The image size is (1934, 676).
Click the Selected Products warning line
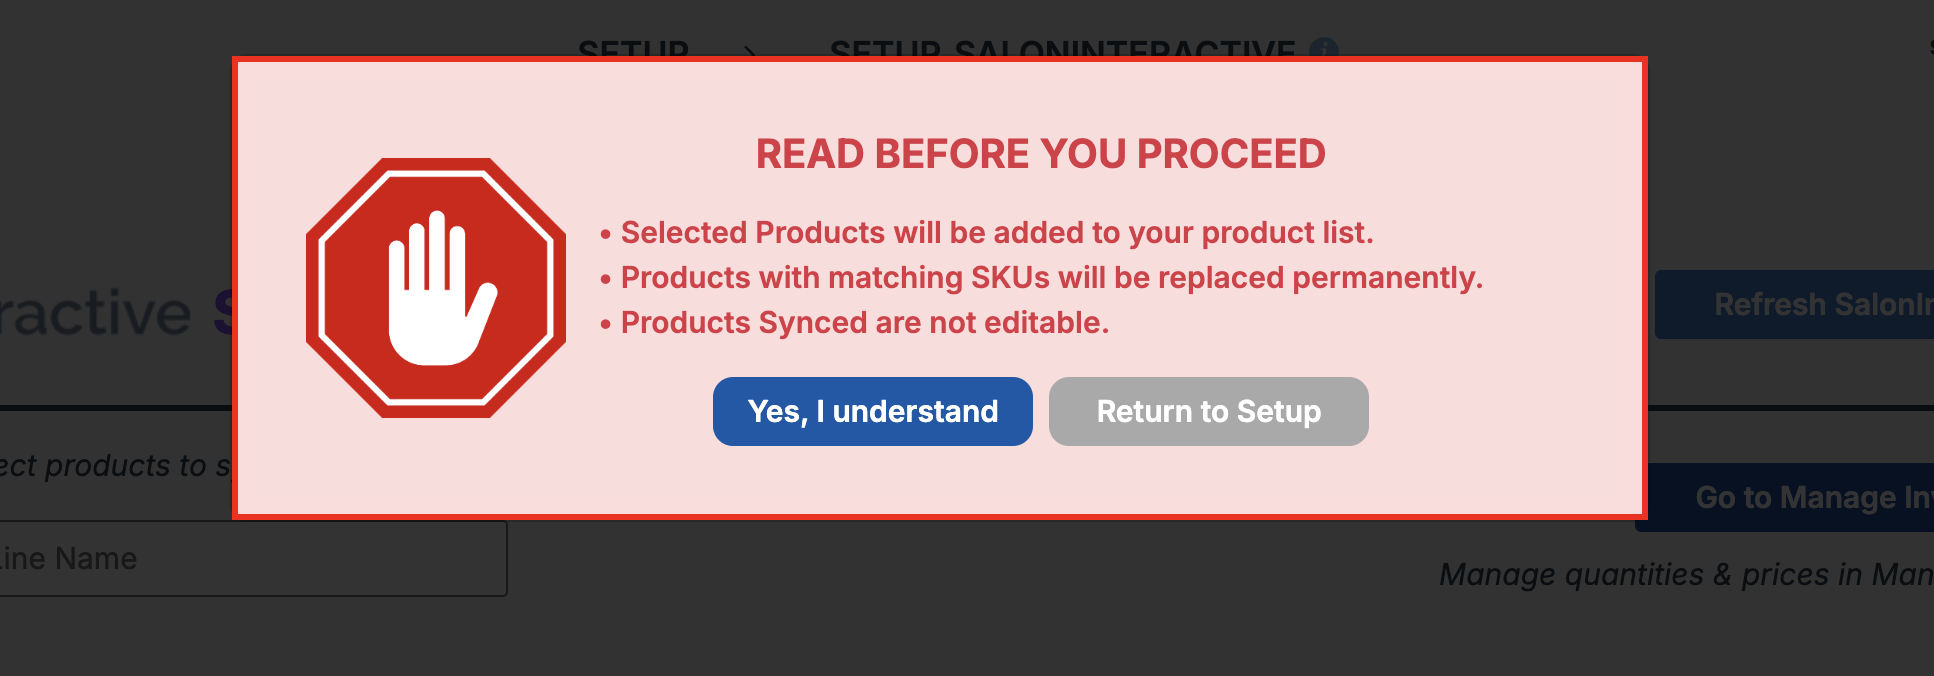pos(996,232)
